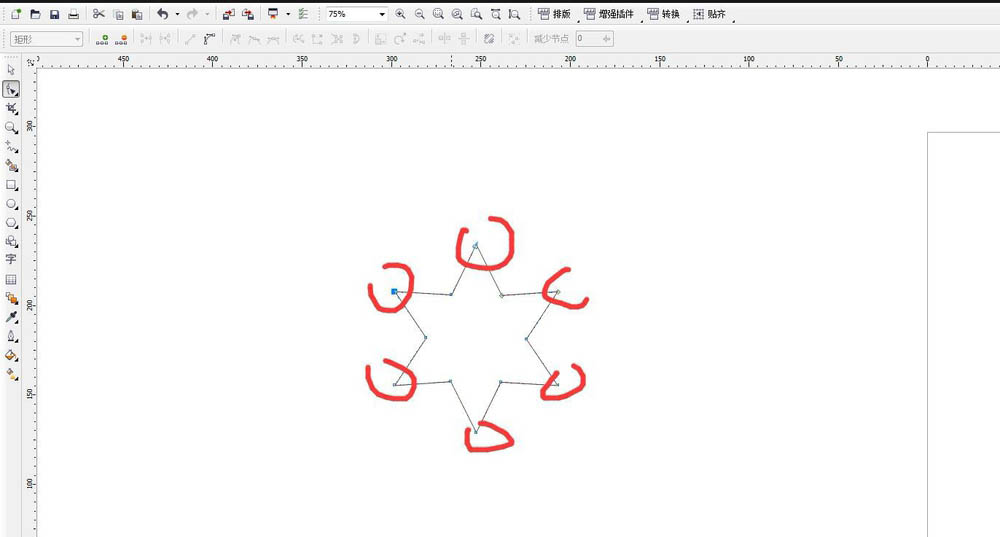The height and width of the screenshot is (537, 1000).
Task: Select the Rectangle tool
Action: point(11,185)
